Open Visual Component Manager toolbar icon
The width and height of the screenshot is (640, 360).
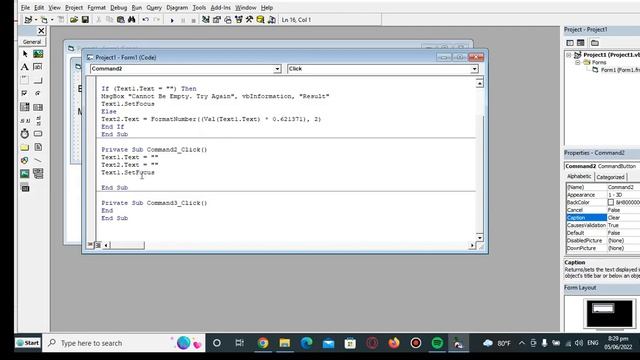(271, 20)
